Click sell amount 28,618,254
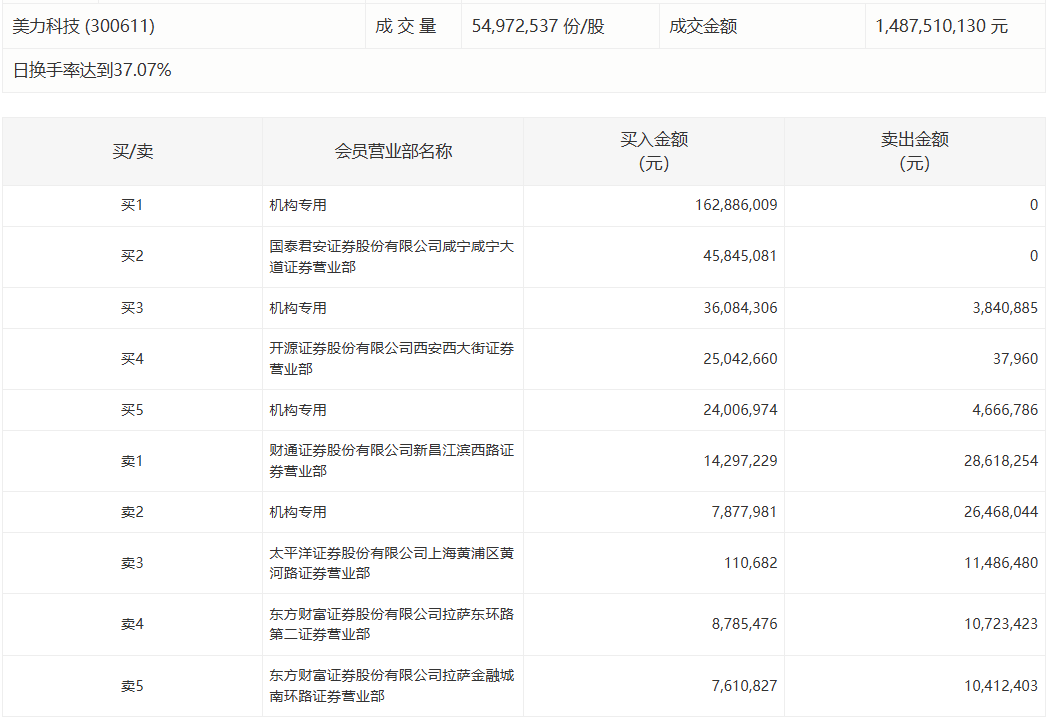Viewport: 1050px width, 721px height. point(1001,461)
